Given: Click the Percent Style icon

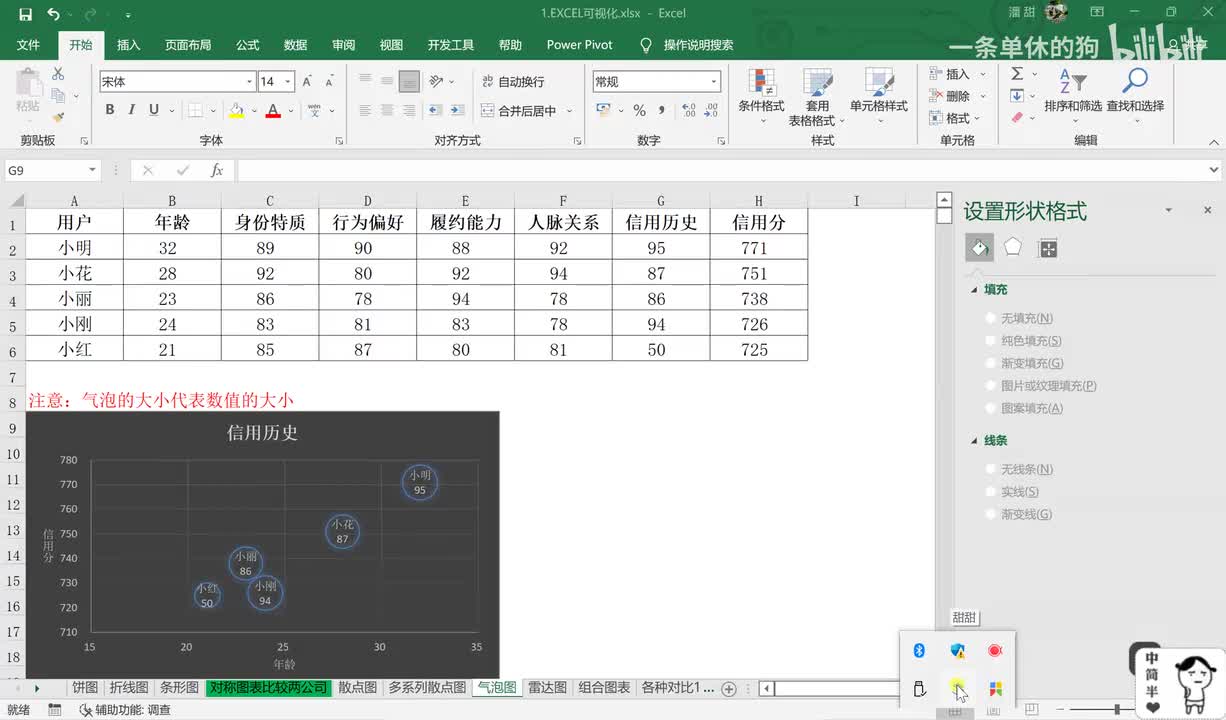Looking at the screenshot, I should (x=639, y=111).
